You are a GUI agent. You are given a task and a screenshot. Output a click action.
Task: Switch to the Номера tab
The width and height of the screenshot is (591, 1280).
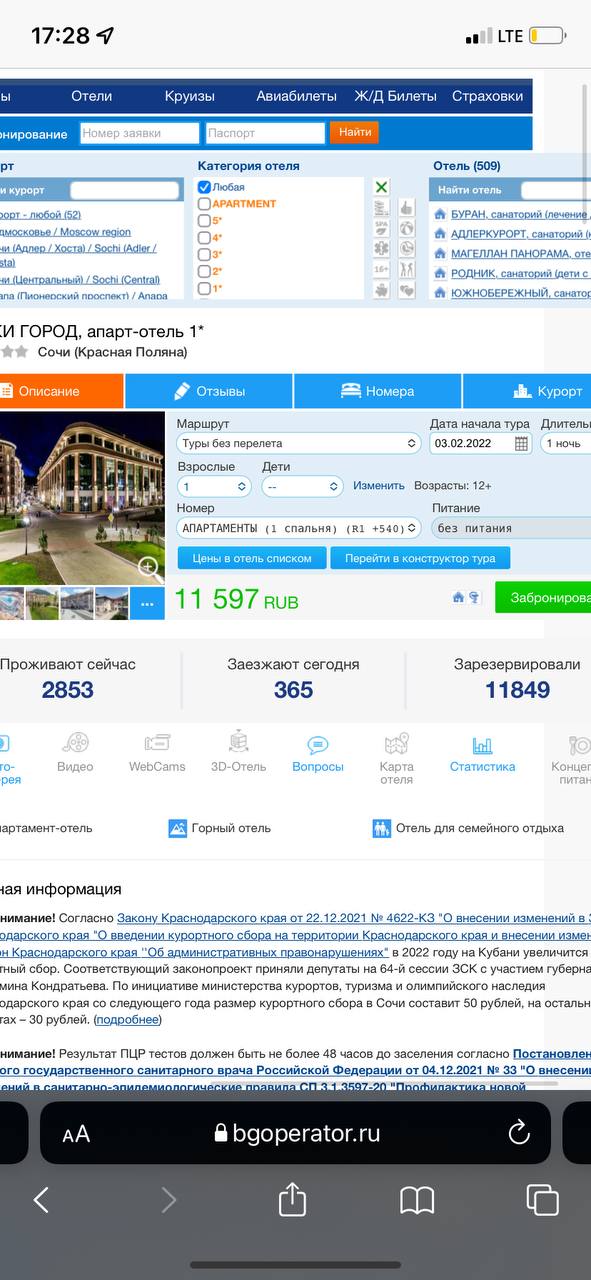[x=378, y=391]
